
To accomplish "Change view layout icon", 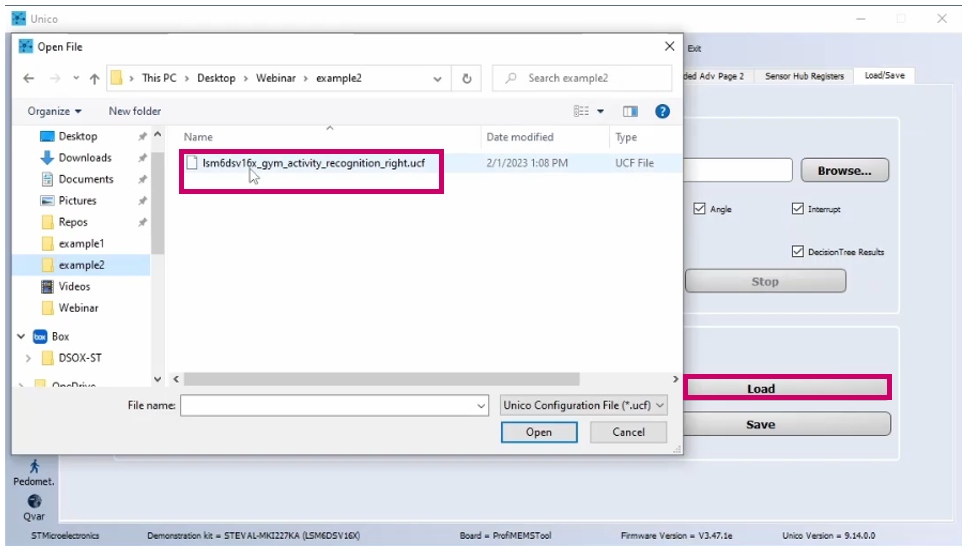I will click(581, 111).
